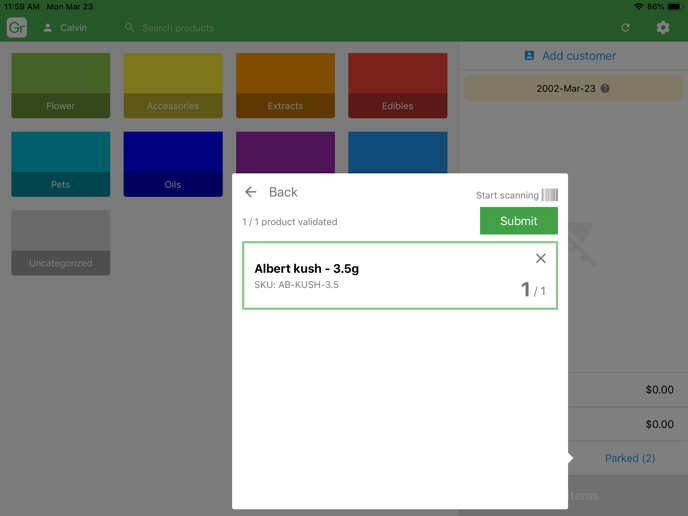Screen dimensions: 688x516
Task: Click Add customer link
Action: (x=571, y=56)
